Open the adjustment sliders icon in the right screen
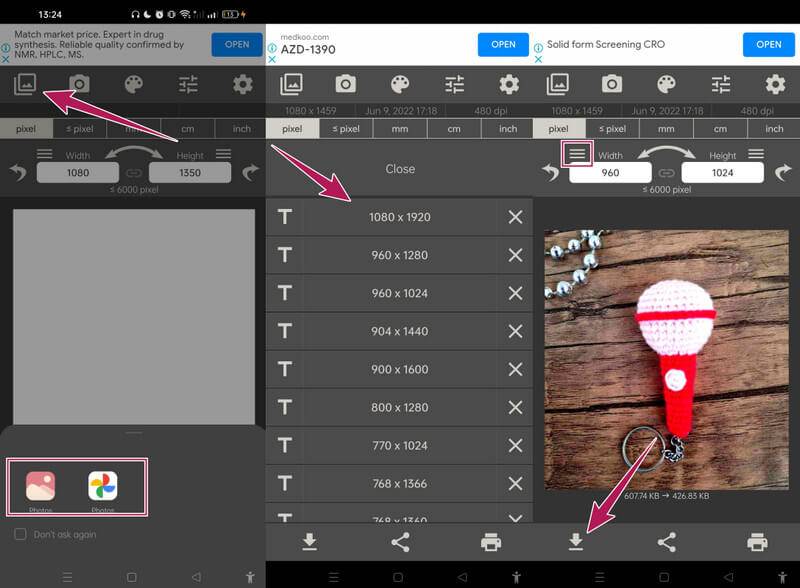Viewport: 800px width, 588px height. 721,84
